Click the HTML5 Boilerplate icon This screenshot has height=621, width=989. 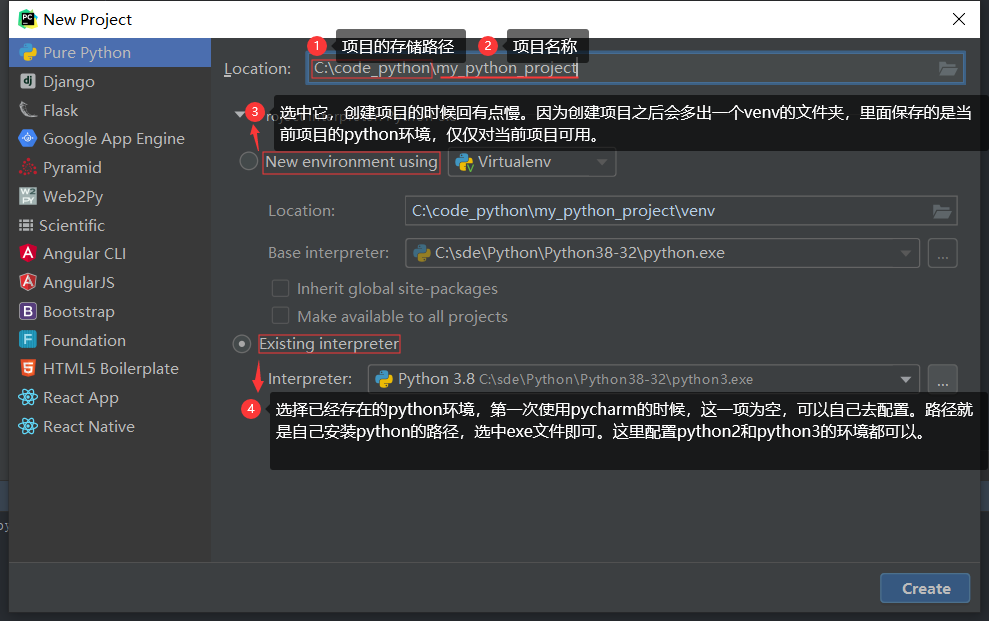(x=28, y=368)
